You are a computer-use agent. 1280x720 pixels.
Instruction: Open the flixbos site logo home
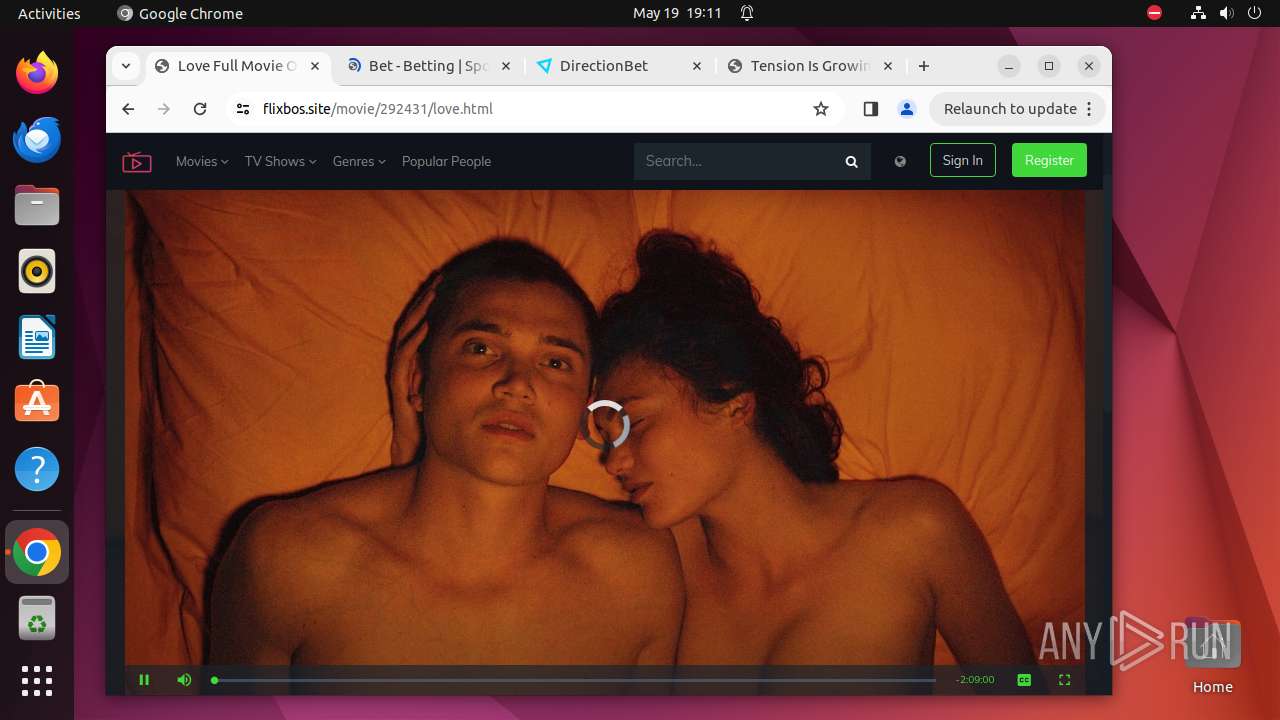coord(137,161)
